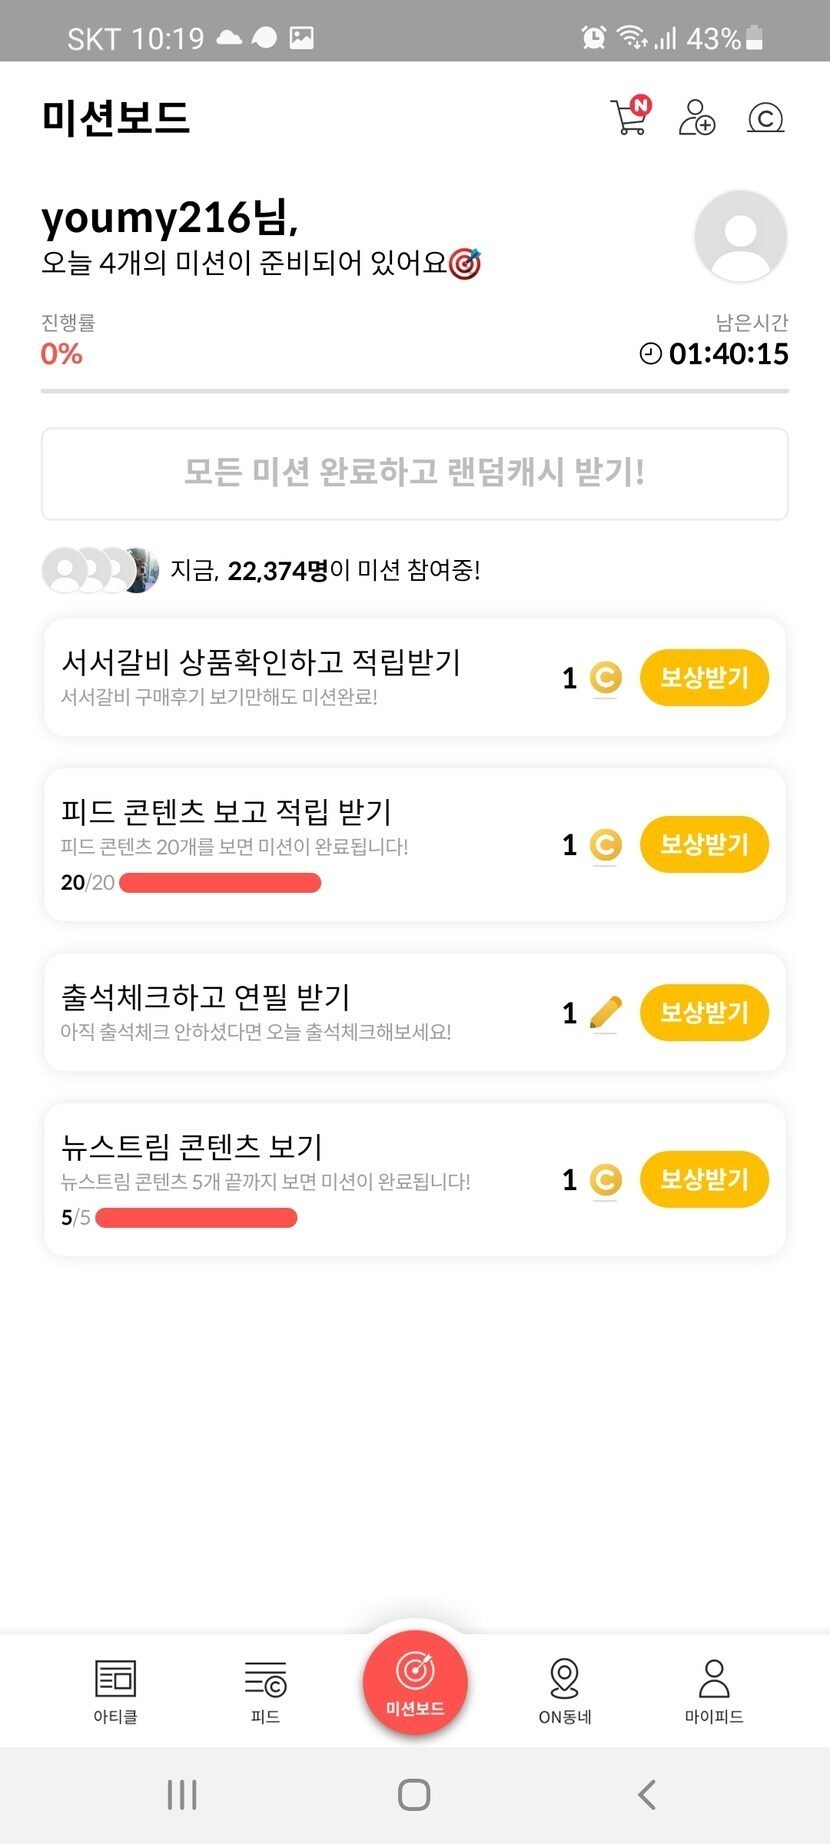Tap the profile avatar picture
Screen dimensions: 830x1844
(740, 237)
